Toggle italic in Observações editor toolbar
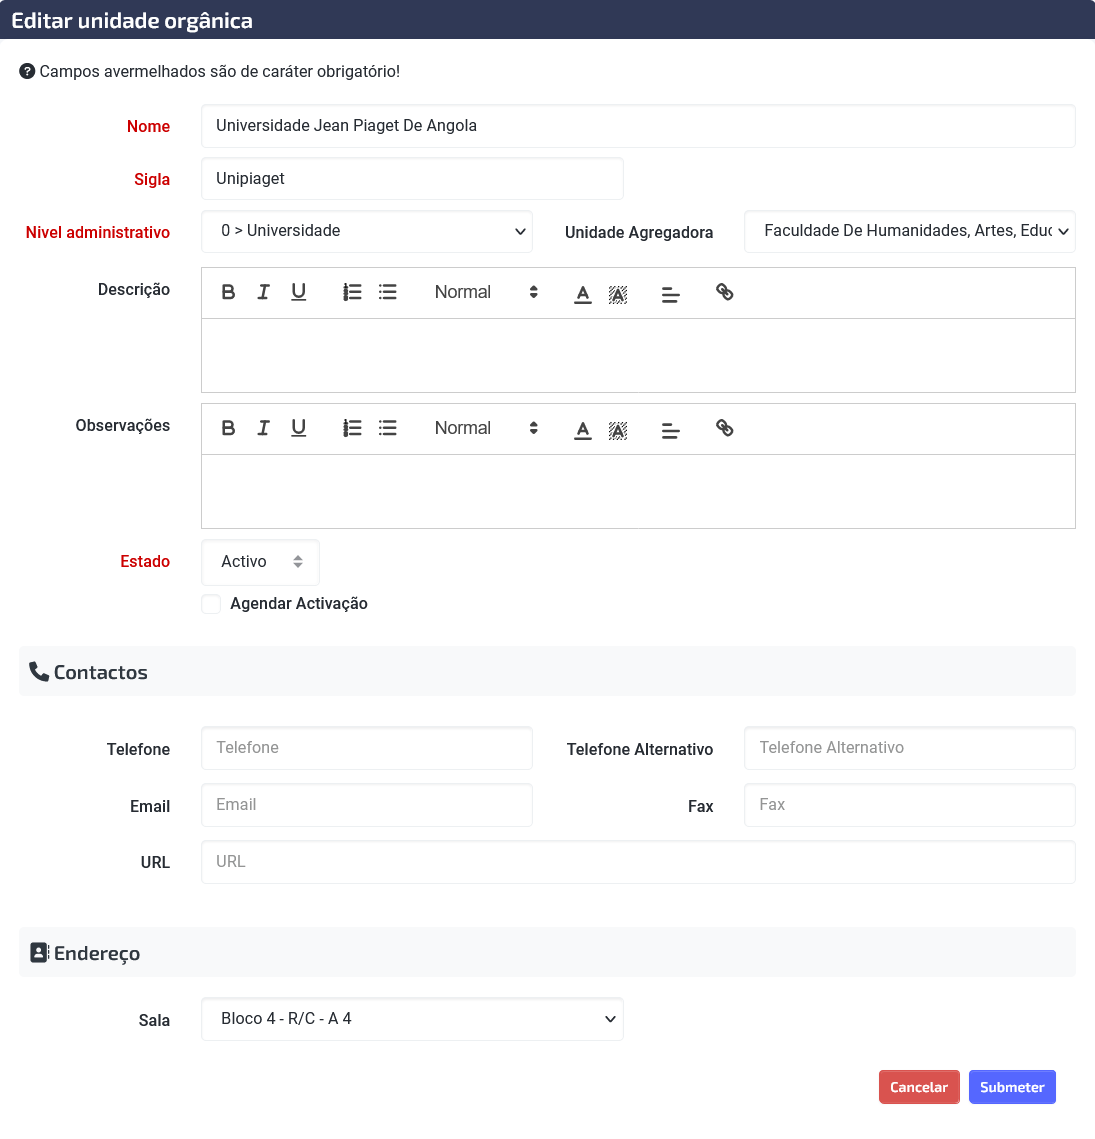Viewport: 1095px width, 1139px height. (x=263, y=428)
